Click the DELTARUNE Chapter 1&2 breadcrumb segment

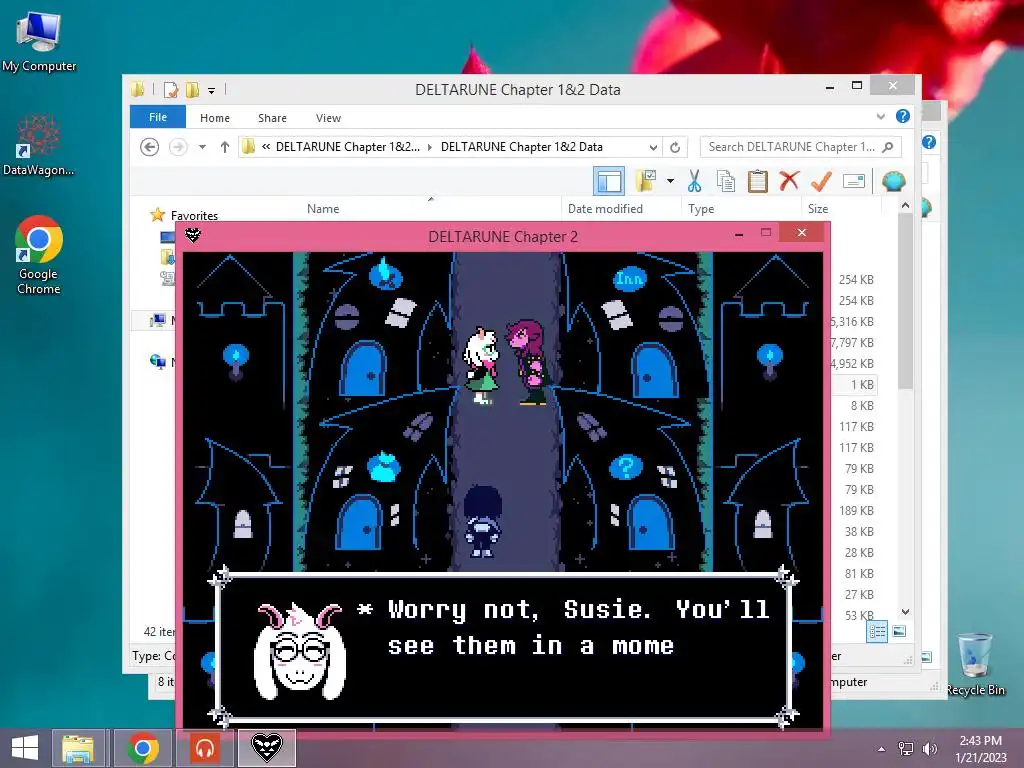[347, 147]
